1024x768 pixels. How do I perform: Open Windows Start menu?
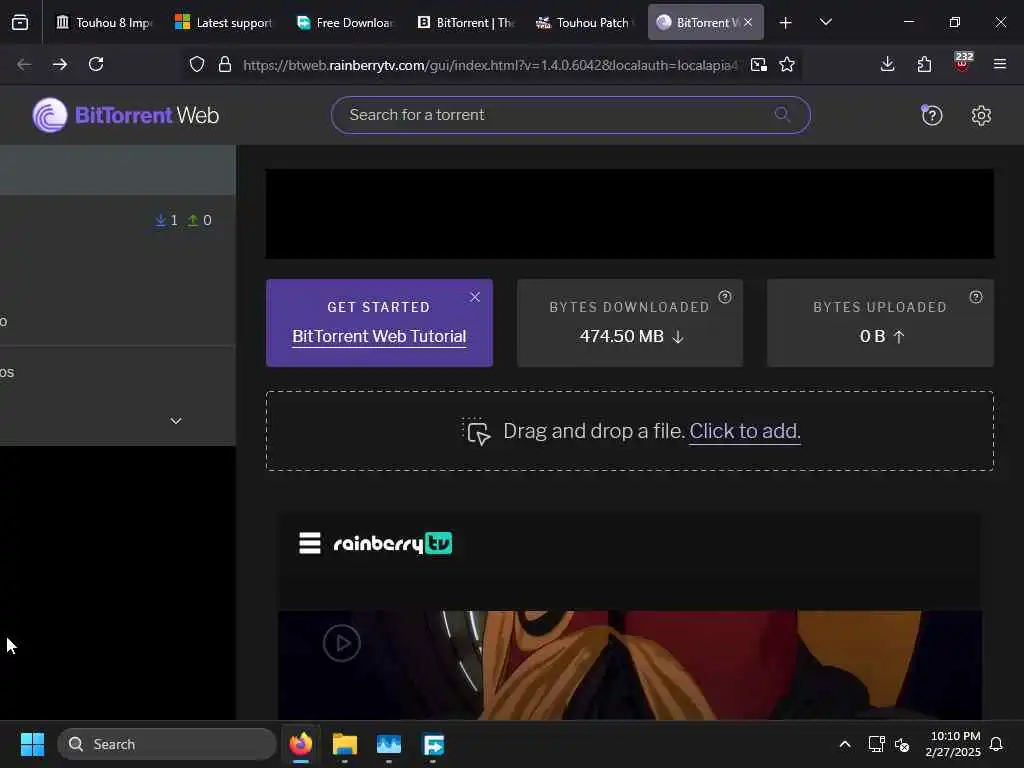pyautogui.click(x=33, y=744)
